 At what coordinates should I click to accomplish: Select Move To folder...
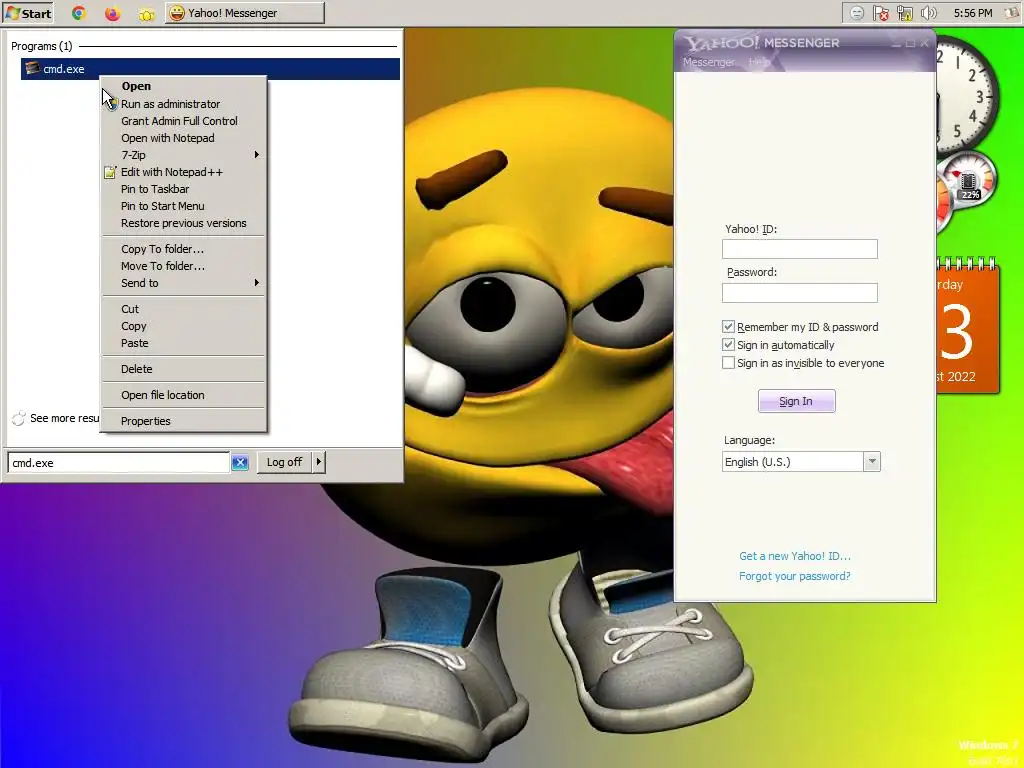click(184, 266)
